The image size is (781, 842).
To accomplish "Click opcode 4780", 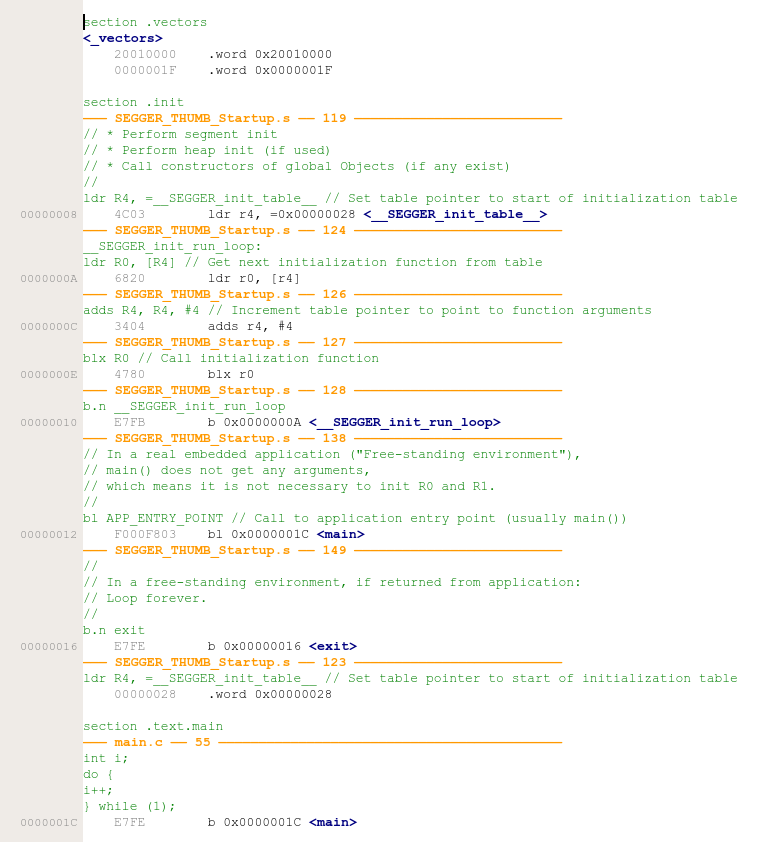I will click(129, 375).
